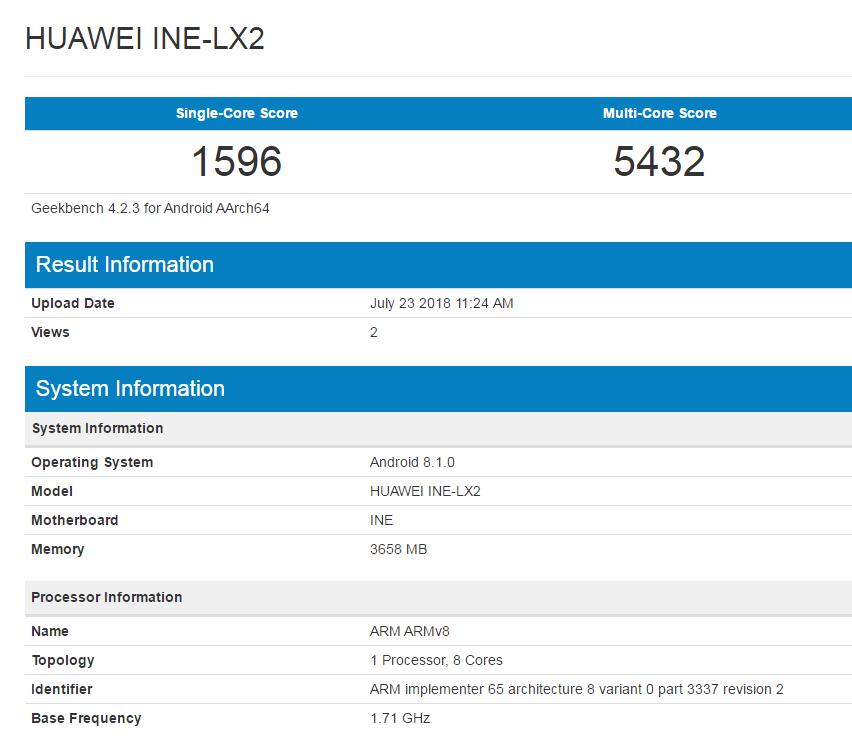This screenshot has height=745, width=852.
Task: Click the HUAWEI INE-LX2 model value
Action: tap(425, 491)
